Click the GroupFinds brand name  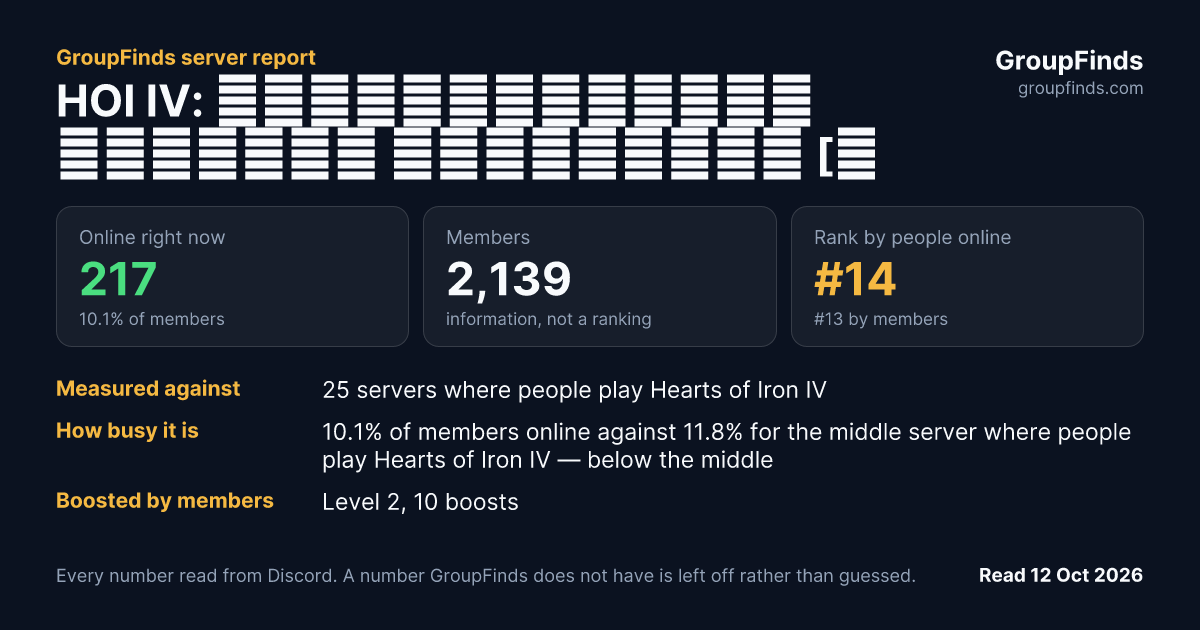point(1069,60)
